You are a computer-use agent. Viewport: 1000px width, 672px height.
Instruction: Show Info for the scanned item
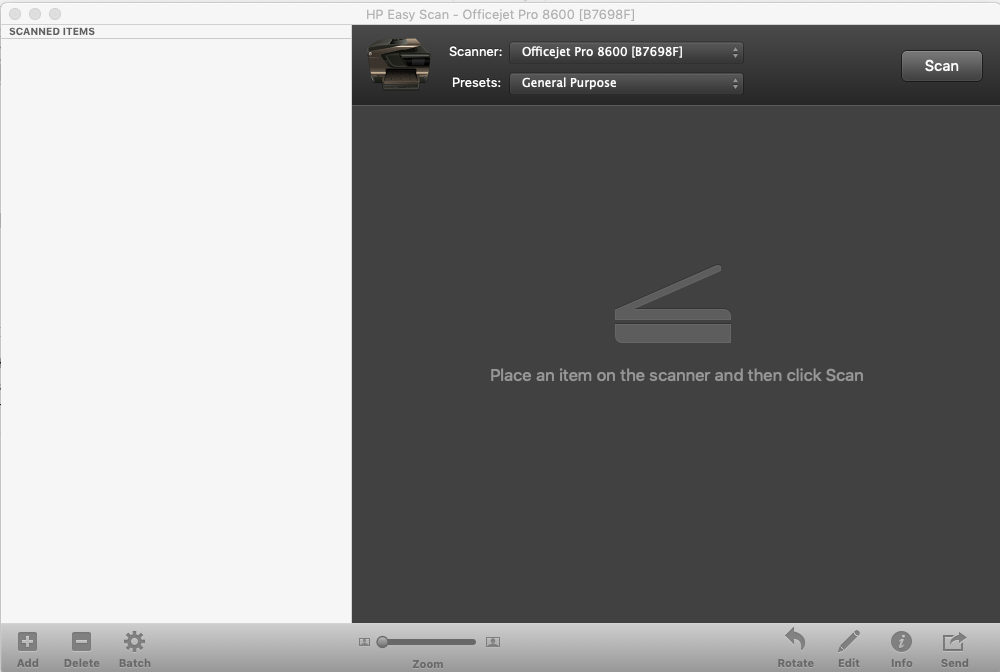[x=901, y=641]
